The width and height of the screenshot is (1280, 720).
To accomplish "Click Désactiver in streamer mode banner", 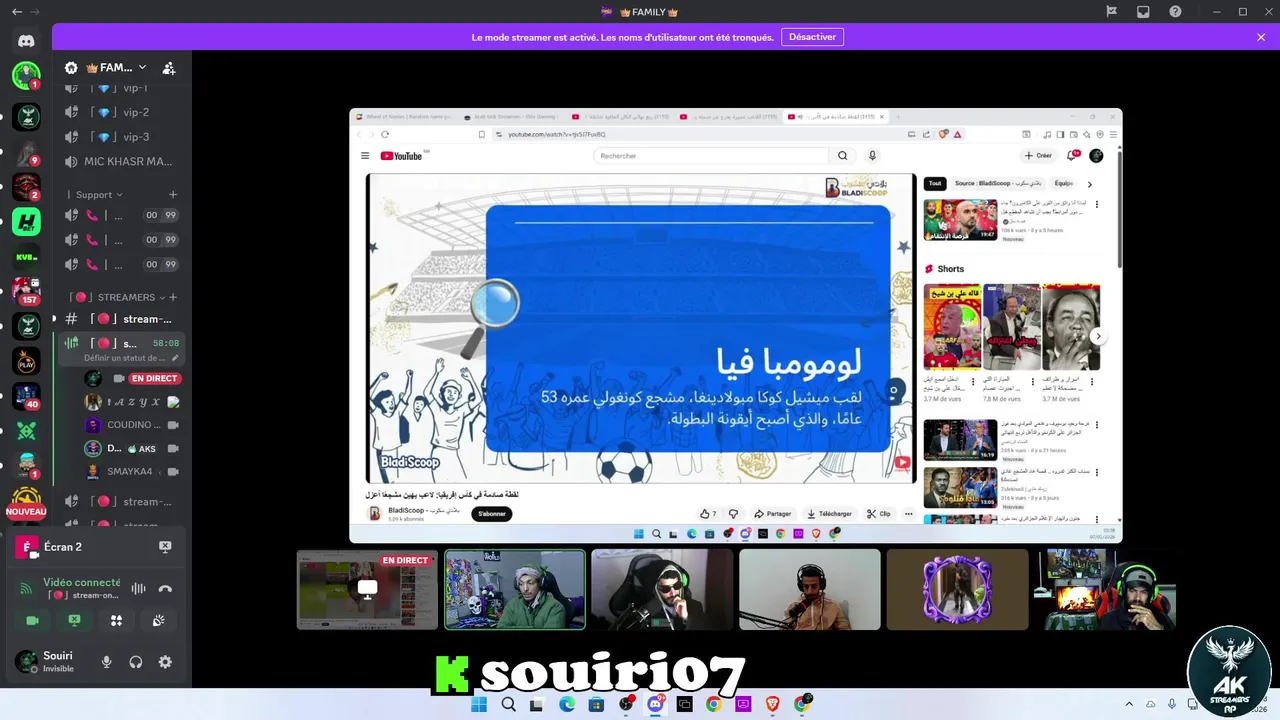I will click(813, 37).
